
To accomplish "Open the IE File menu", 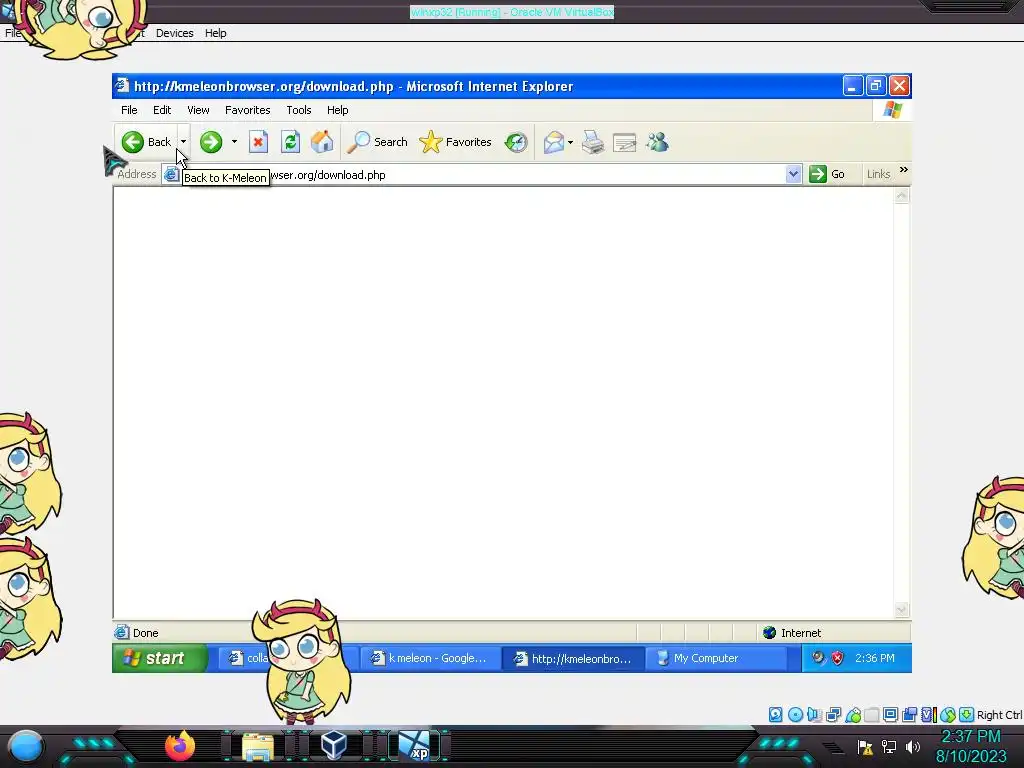I will (129, 110).
